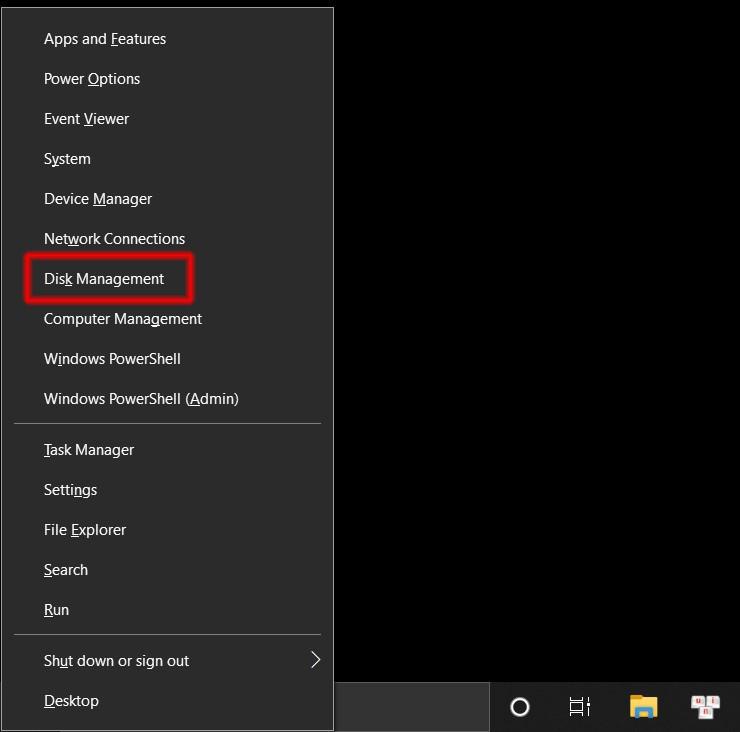
Task: Select Apps and Features
Action: (105, 39)
